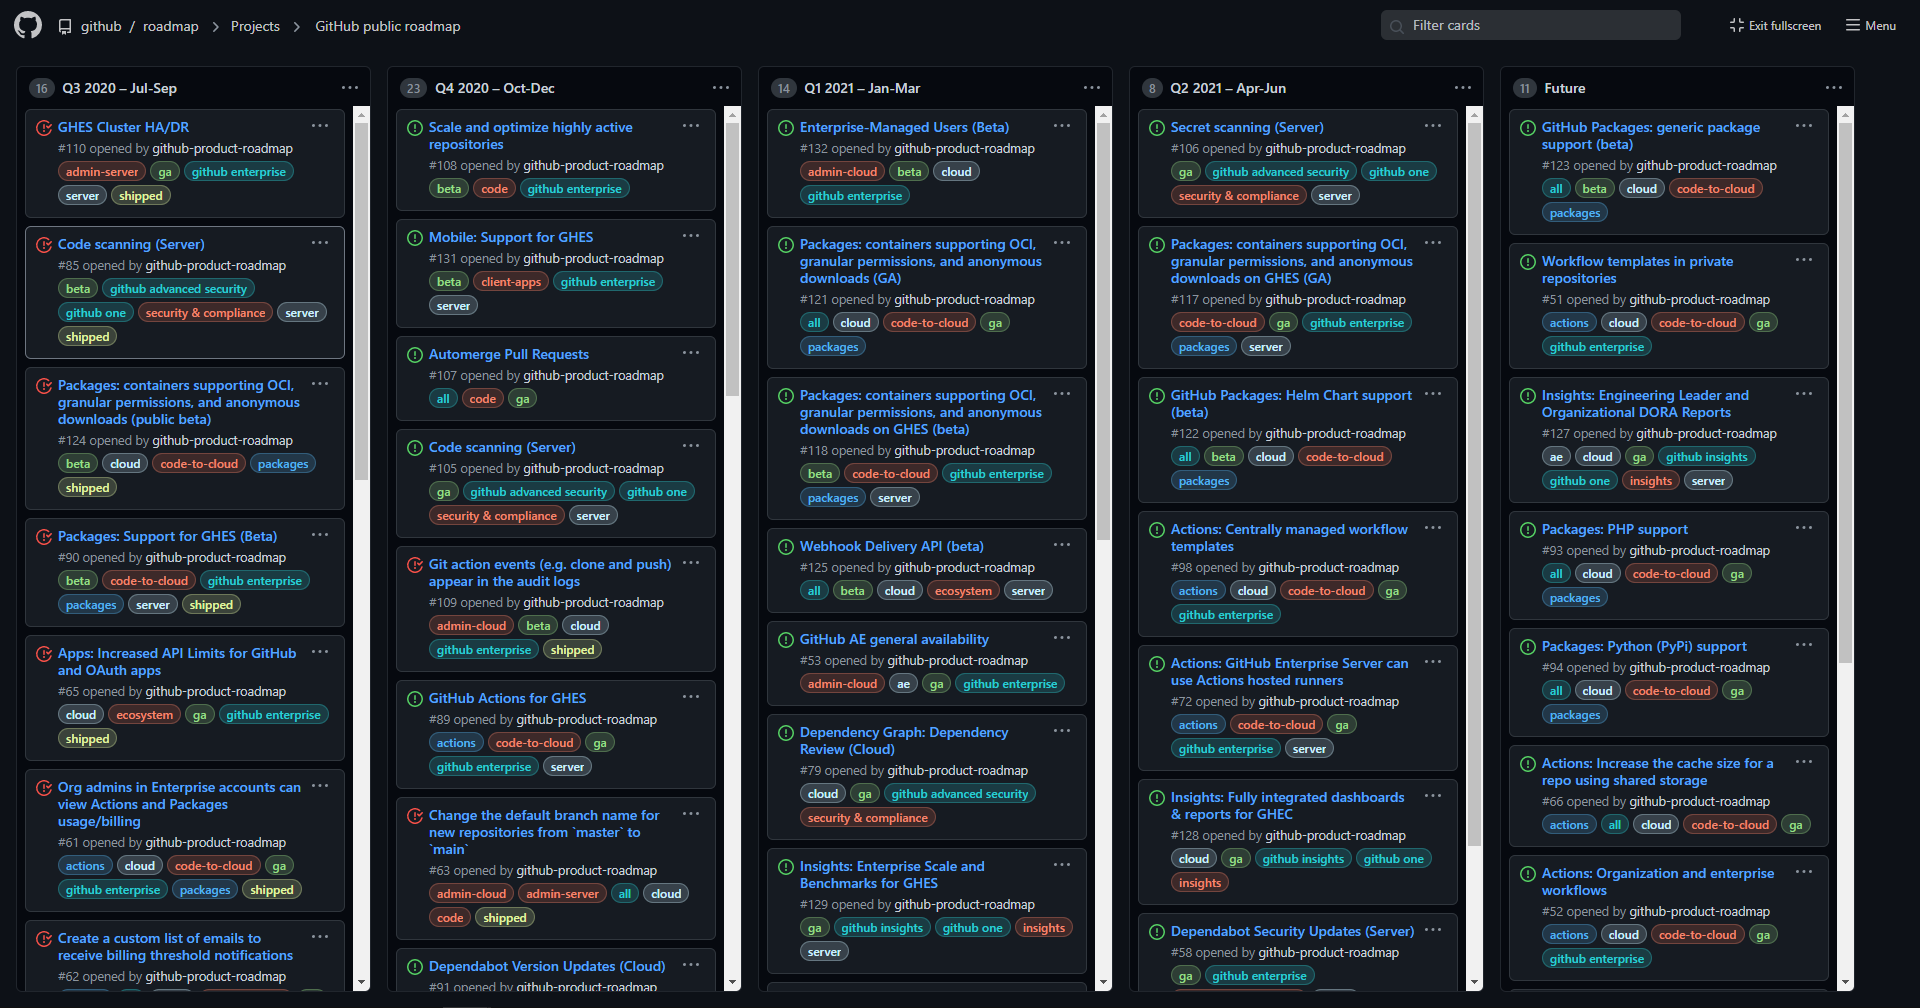The width and height of the screenshot is (1920, 1008).
Task: Open the GitHub home logo
Action: (28, 25)
